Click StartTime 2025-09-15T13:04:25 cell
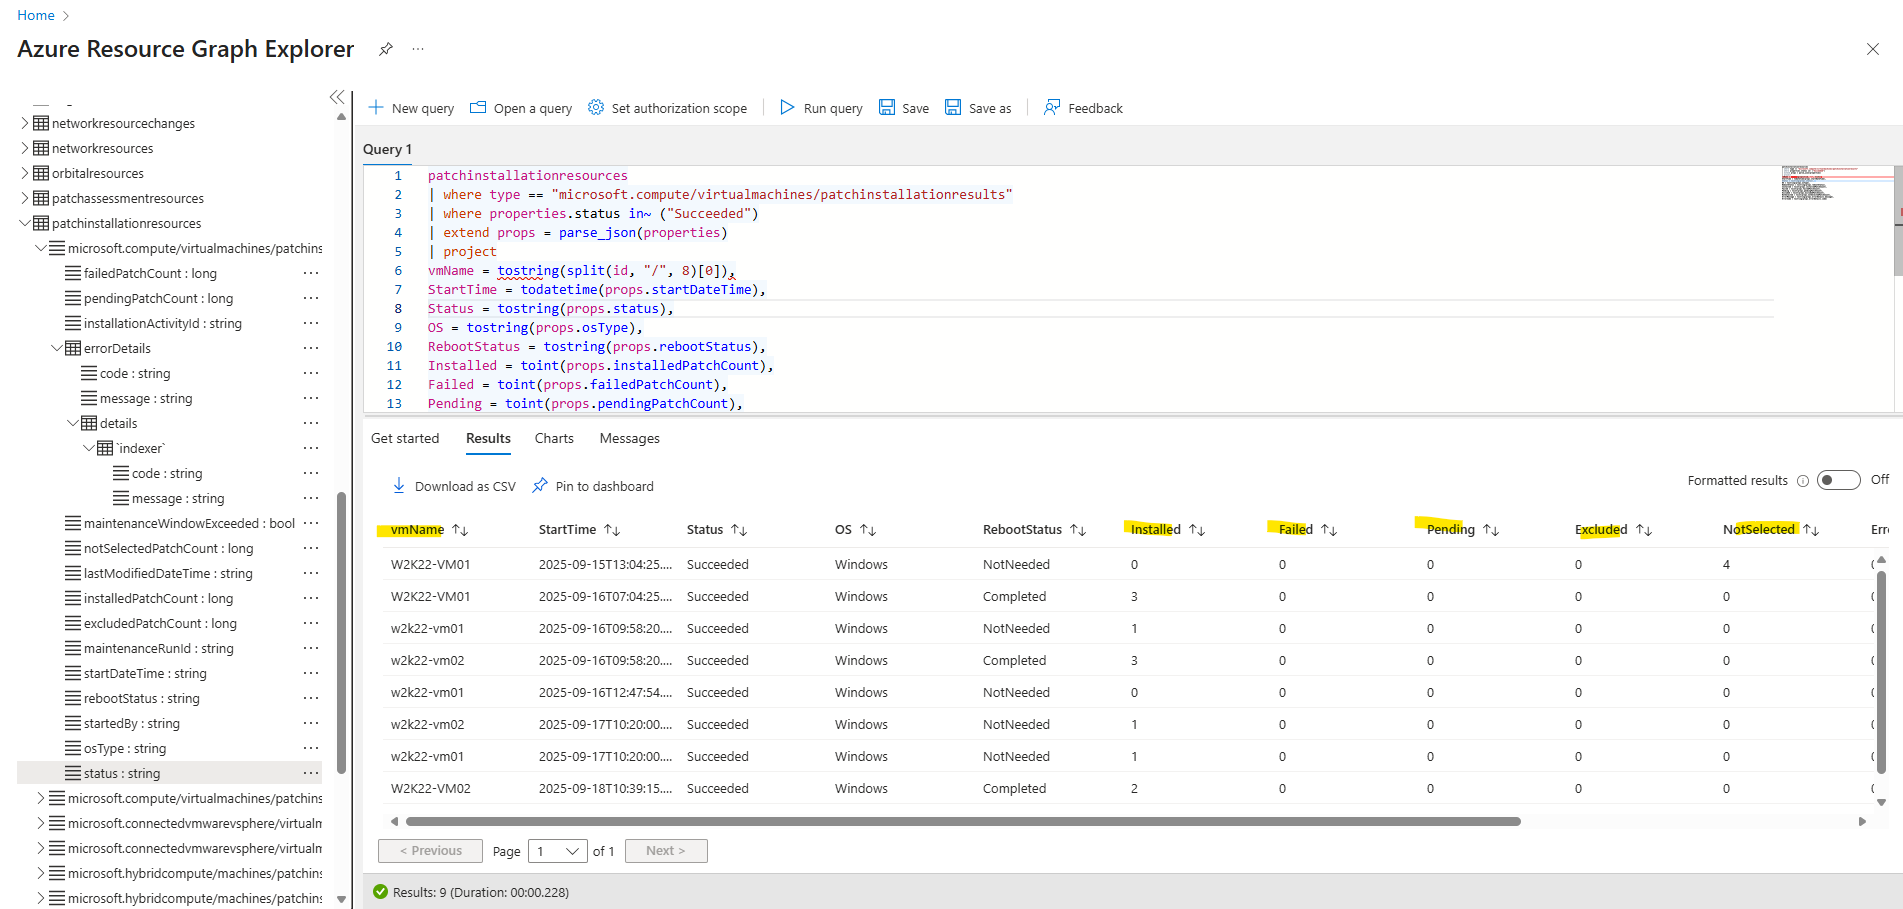 click(x=605, y=564)
